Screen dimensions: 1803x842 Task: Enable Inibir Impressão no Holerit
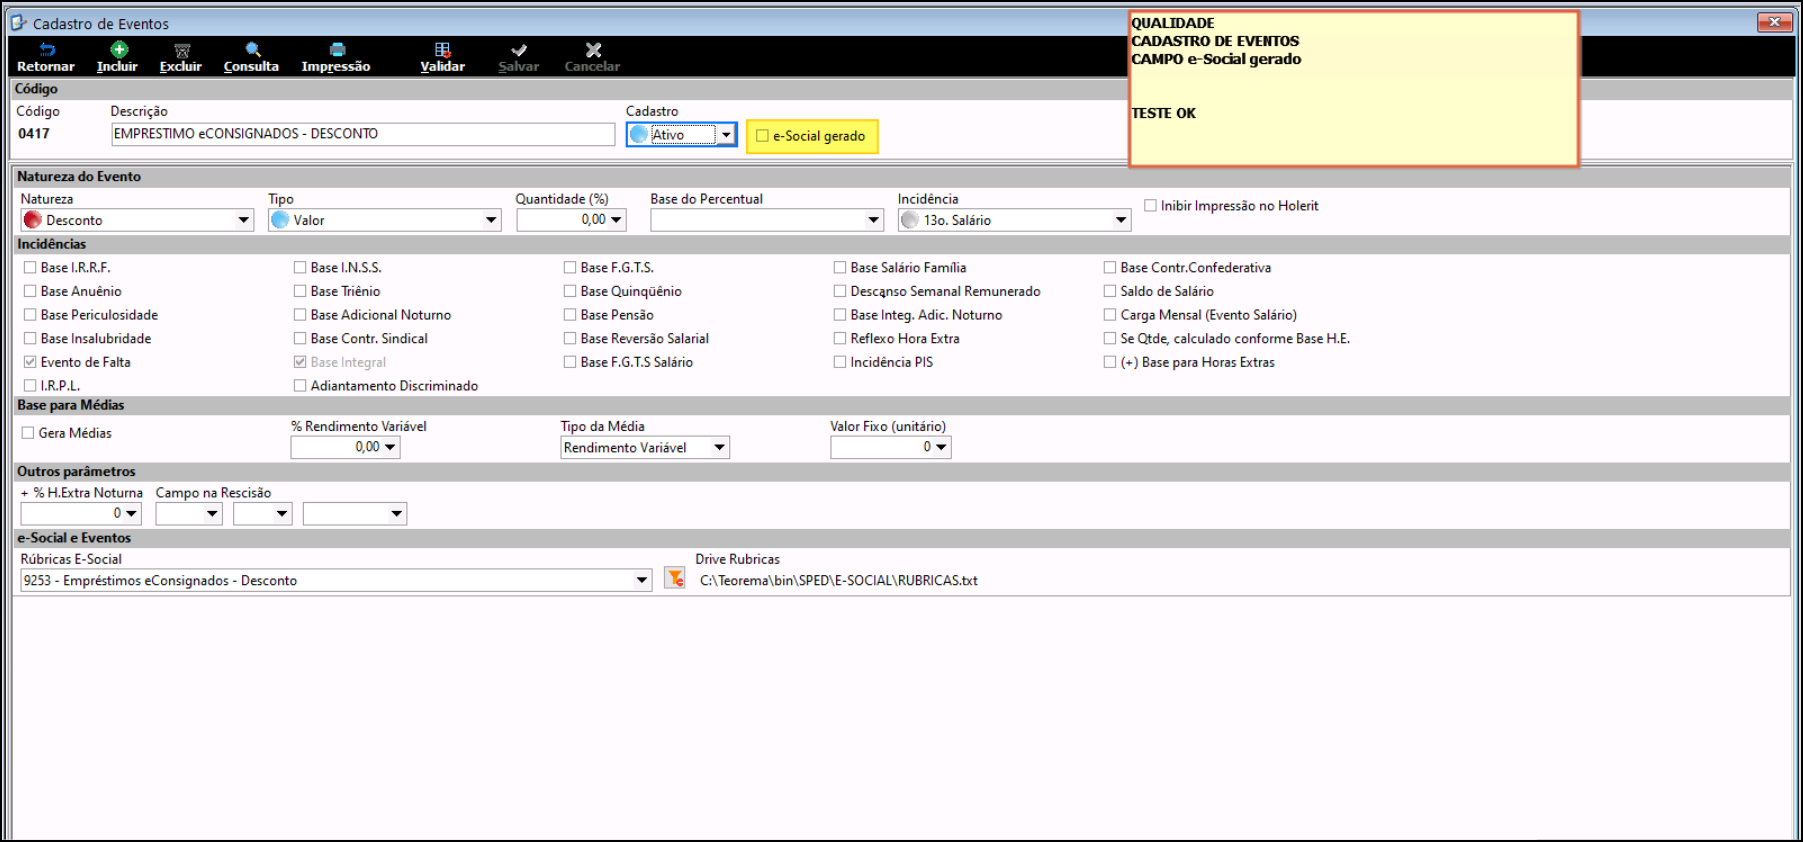1150,205
